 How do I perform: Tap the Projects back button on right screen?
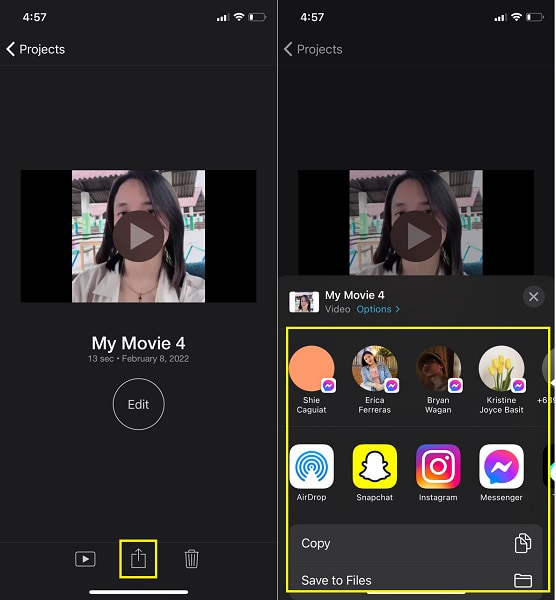click(x=313, y=49)
